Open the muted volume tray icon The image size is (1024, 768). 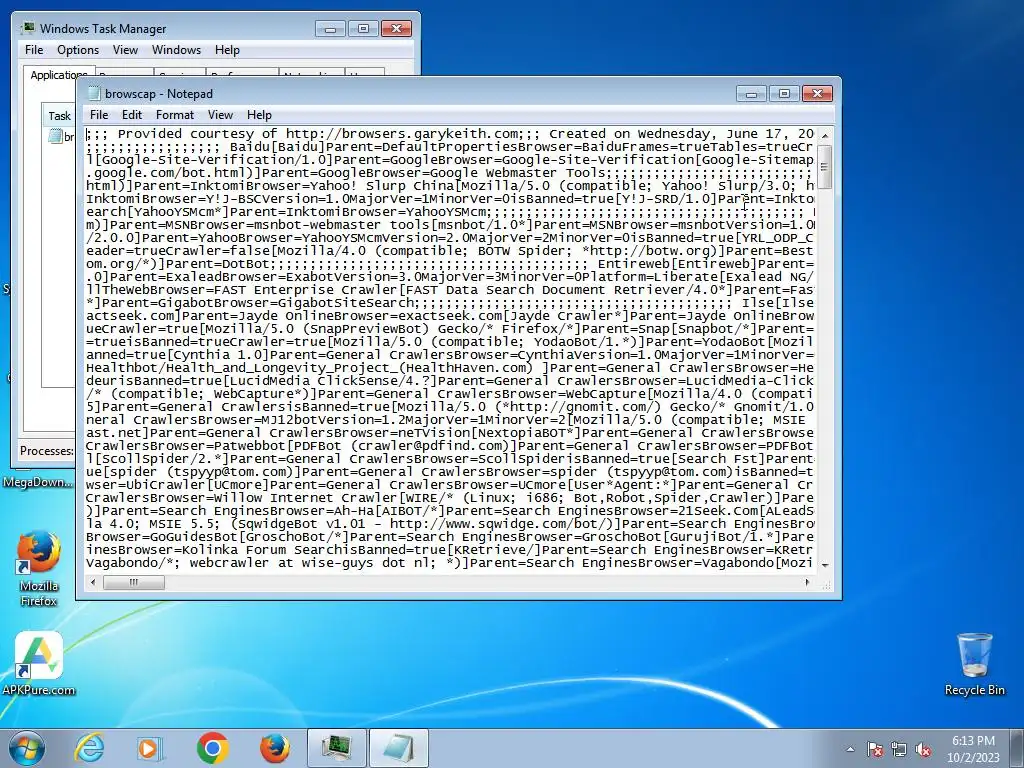coord(923,749)
